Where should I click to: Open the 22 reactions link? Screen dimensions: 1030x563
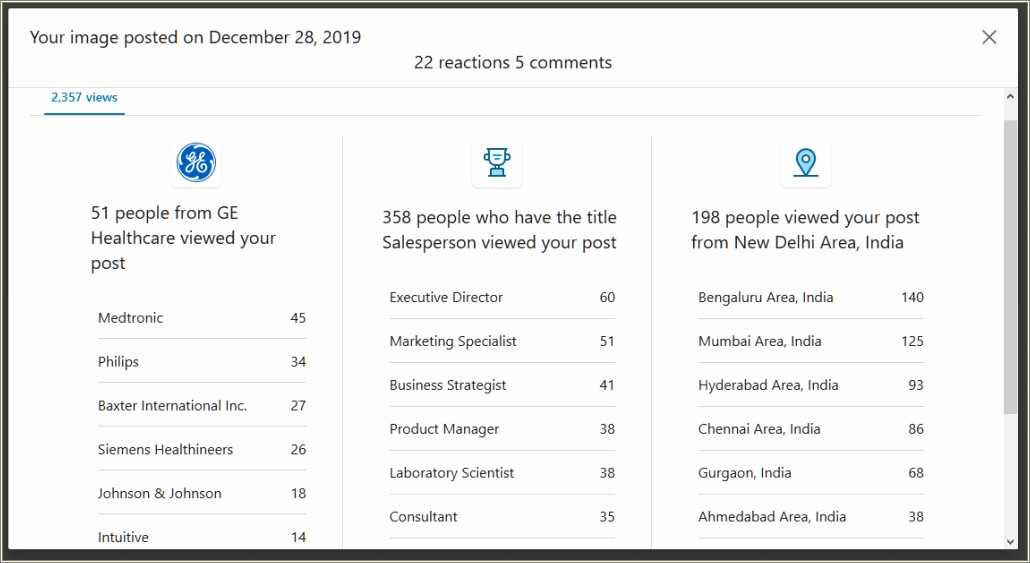[x=462, y=62]
